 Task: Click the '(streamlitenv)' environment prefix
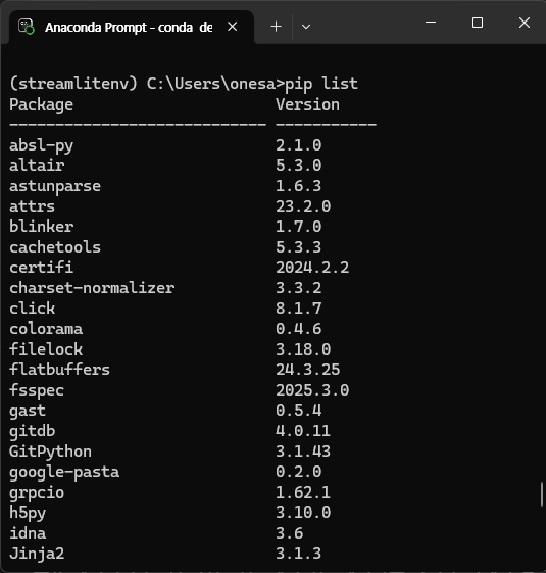point(73,84)
